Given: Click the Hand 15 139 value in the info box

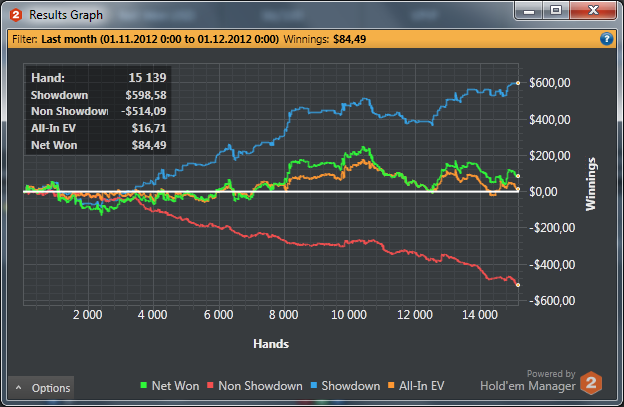Looking at the screenshot, I should pos(147,78).
